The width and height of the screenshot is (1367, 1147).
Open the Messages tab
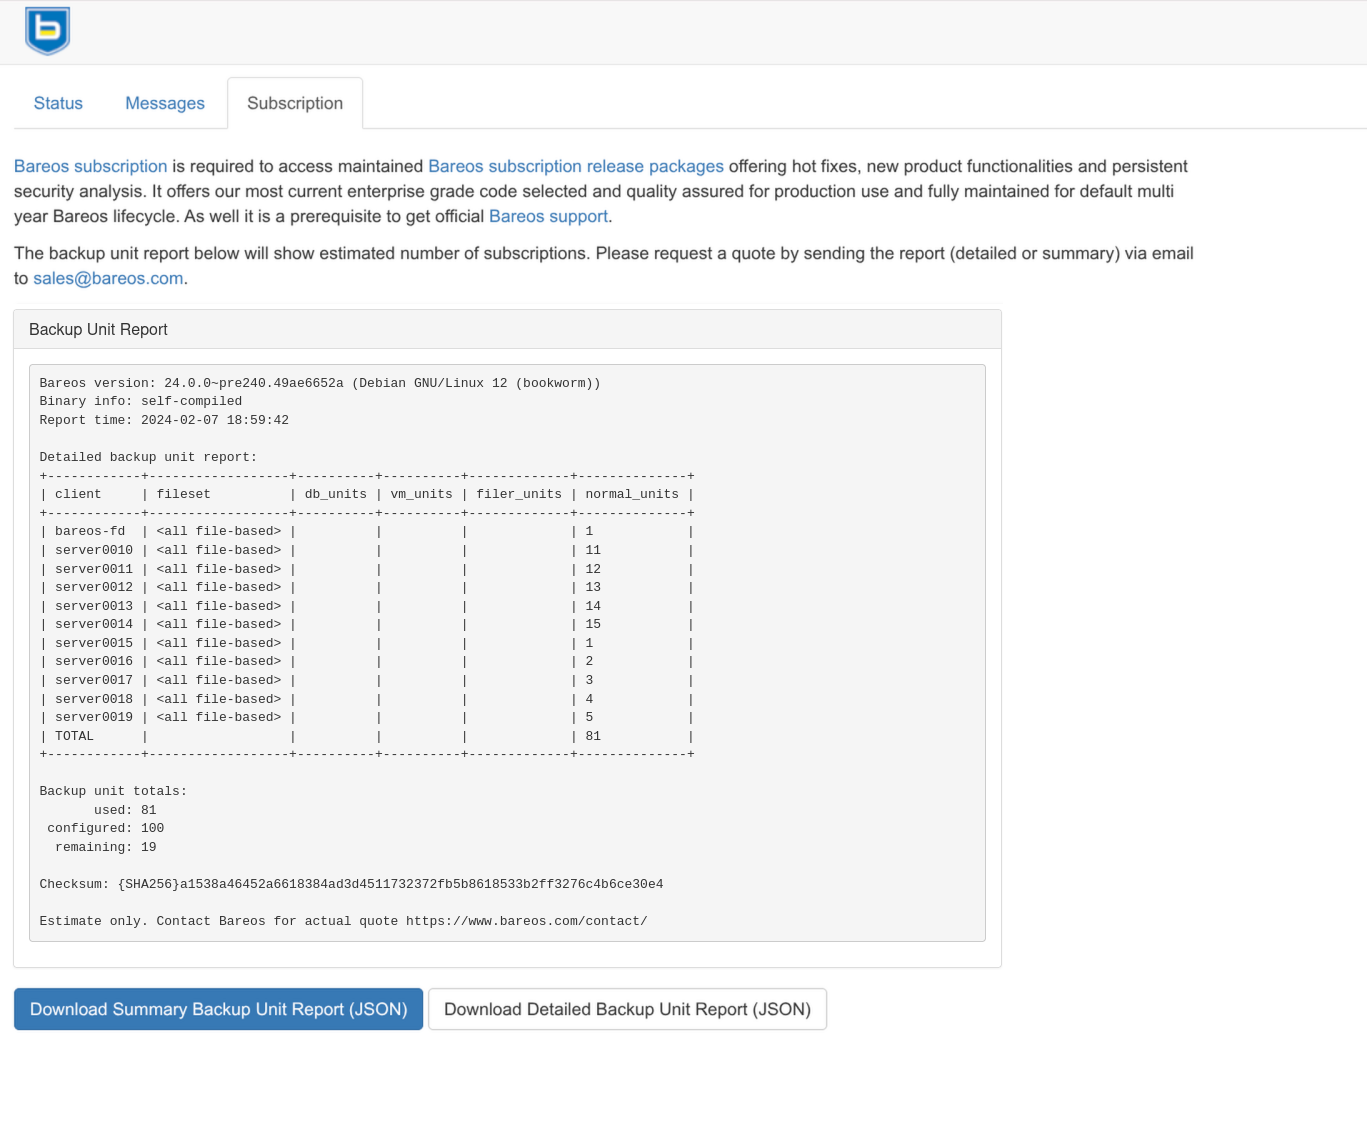click(x=165, y=103)
